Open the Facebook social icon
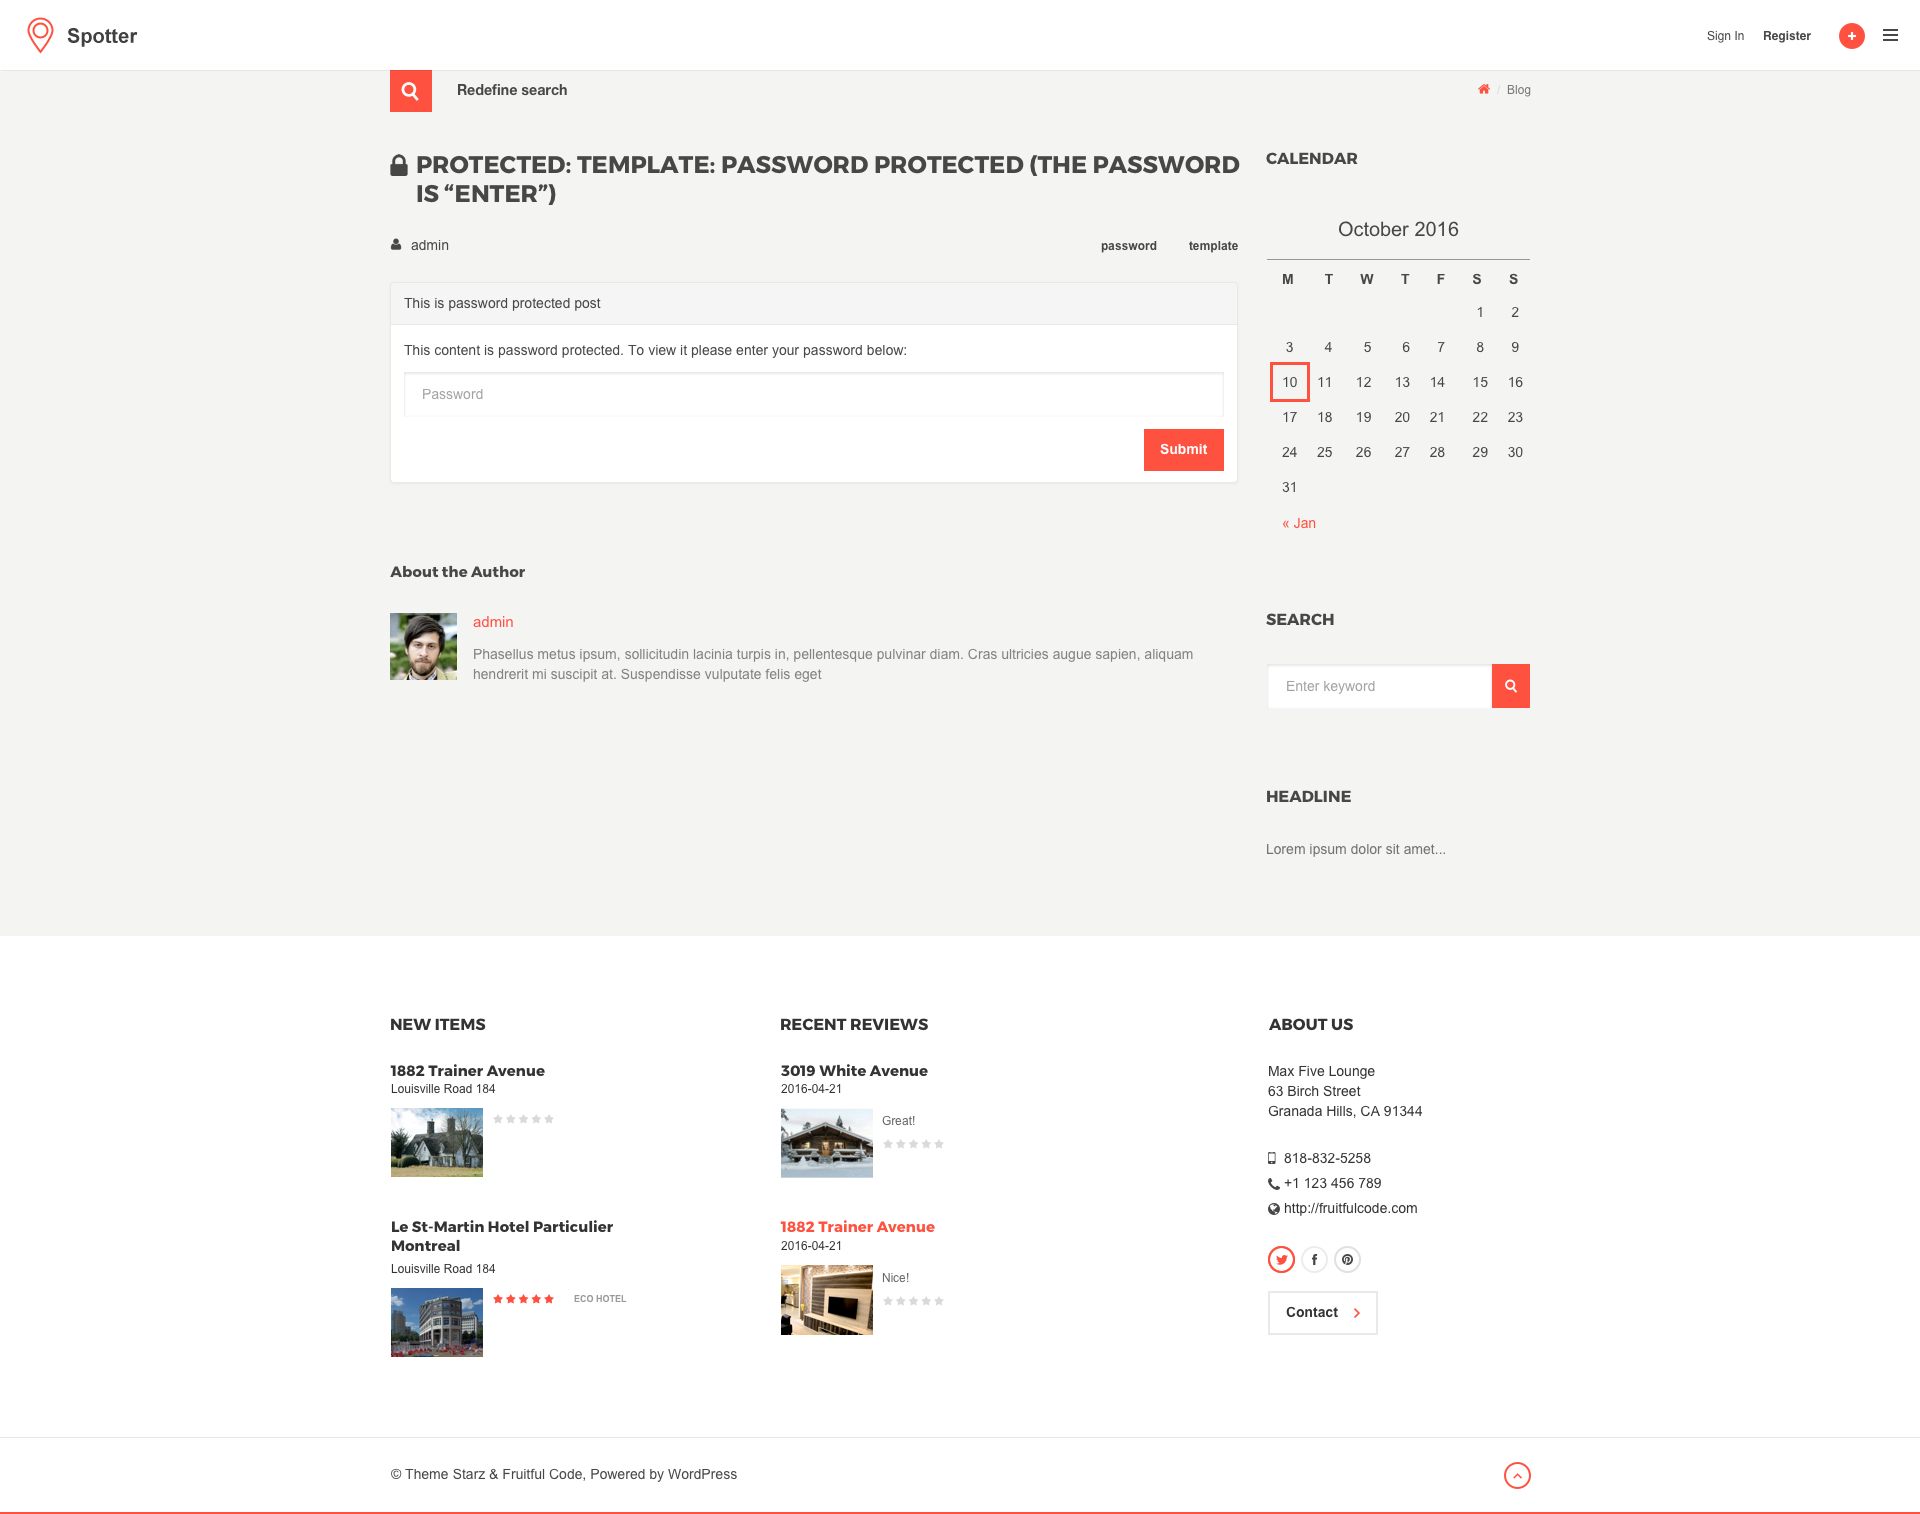Viewport: 1920px width, 1514px height. [x=1314, y=1260]
